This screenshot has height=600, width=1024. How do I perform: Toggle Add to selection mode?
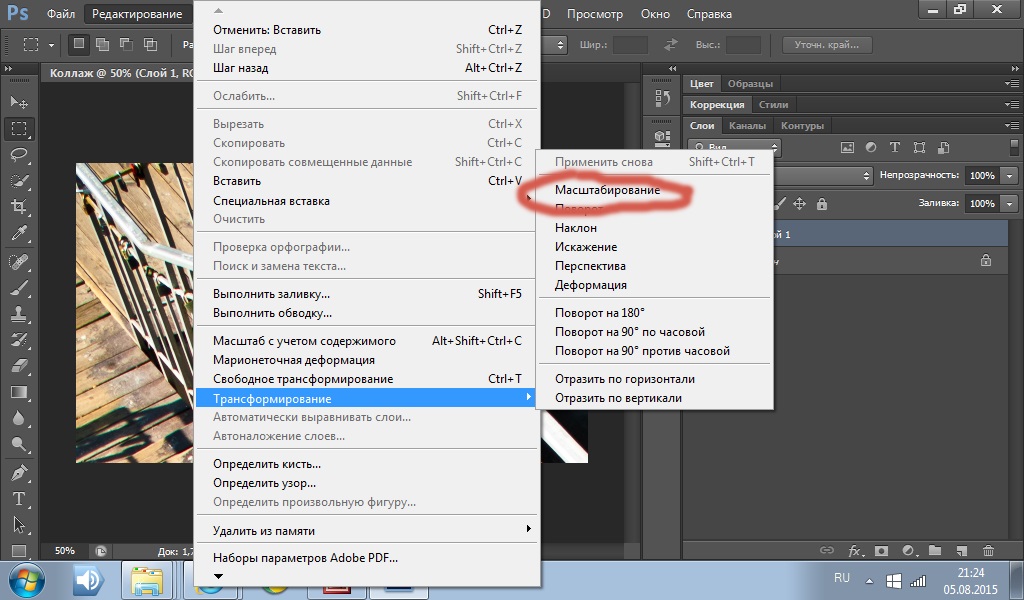103,44
